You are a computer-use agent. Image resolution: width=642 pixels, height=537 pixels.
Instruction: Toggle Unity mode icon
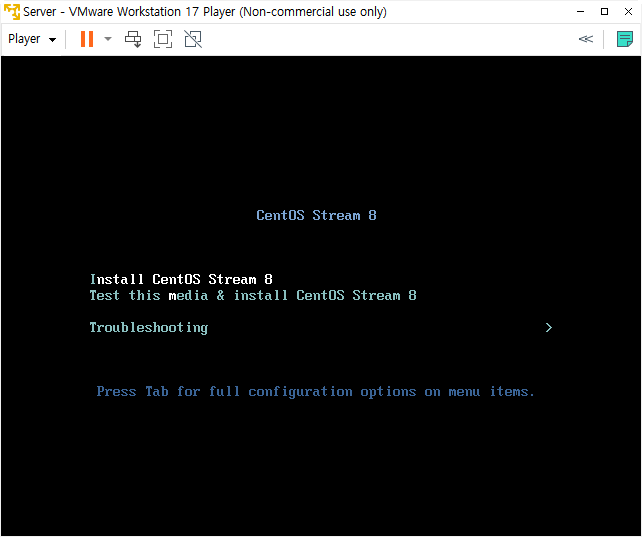click(x=193, y=39)
